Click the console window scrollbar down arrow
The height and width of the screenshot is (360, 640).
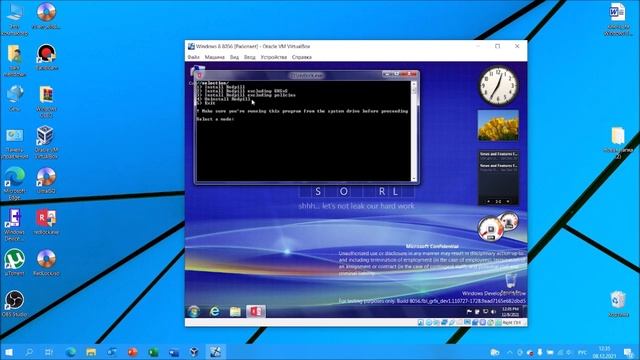coord(414,178)
